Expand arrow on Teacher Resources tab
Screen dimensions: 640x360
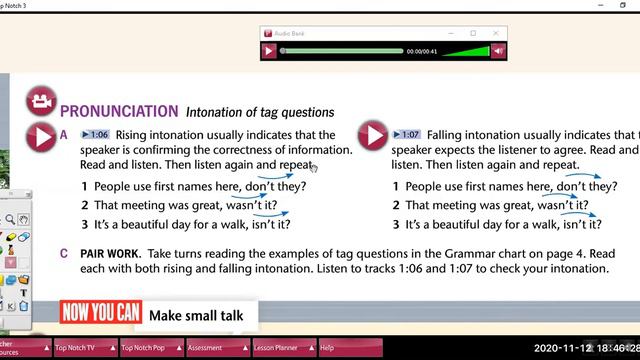click(x=47, y=348)
